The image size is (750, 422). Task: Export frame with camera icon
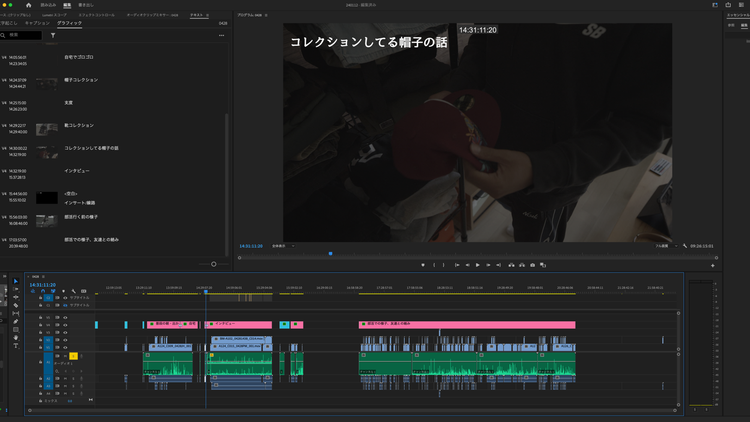click(532, 265)
